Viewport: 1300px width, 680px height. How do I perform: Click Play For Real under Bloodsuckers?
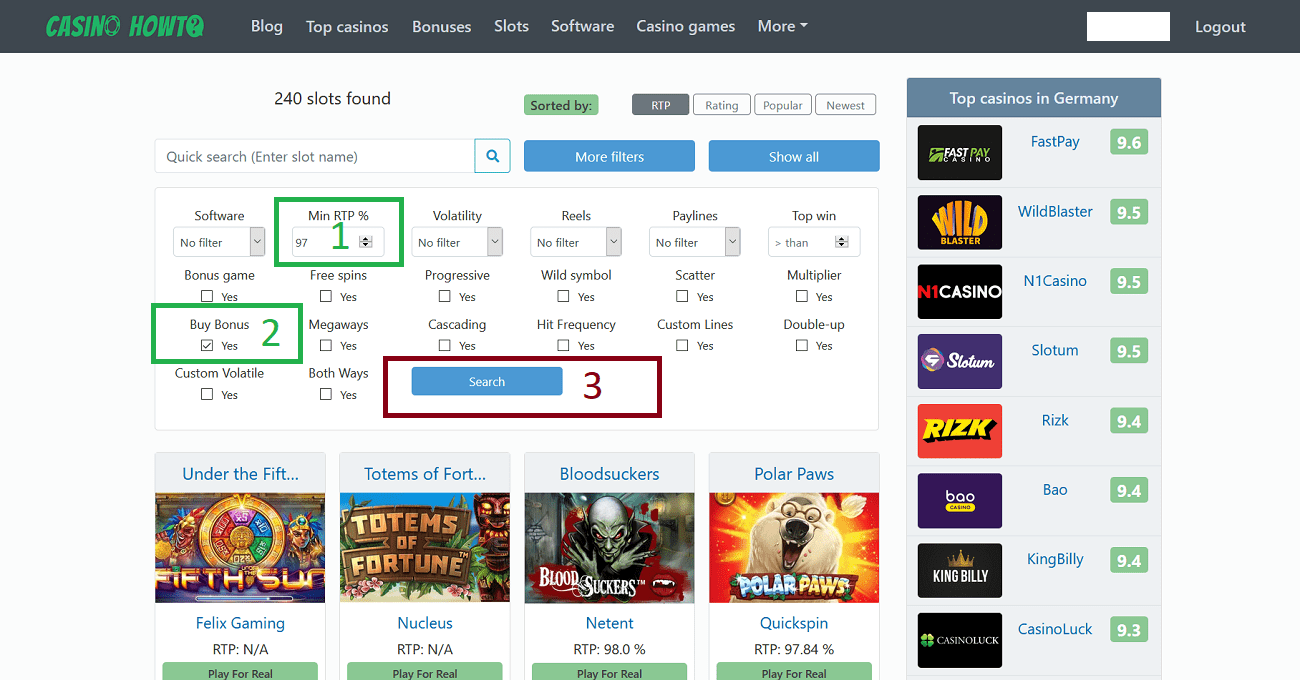610,673
